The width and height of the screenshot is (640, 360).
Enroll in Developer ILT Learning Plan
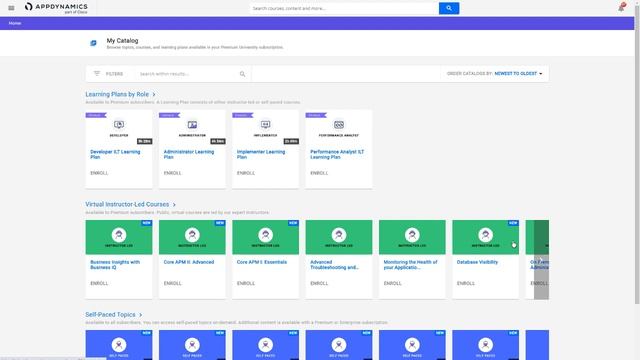99,173
